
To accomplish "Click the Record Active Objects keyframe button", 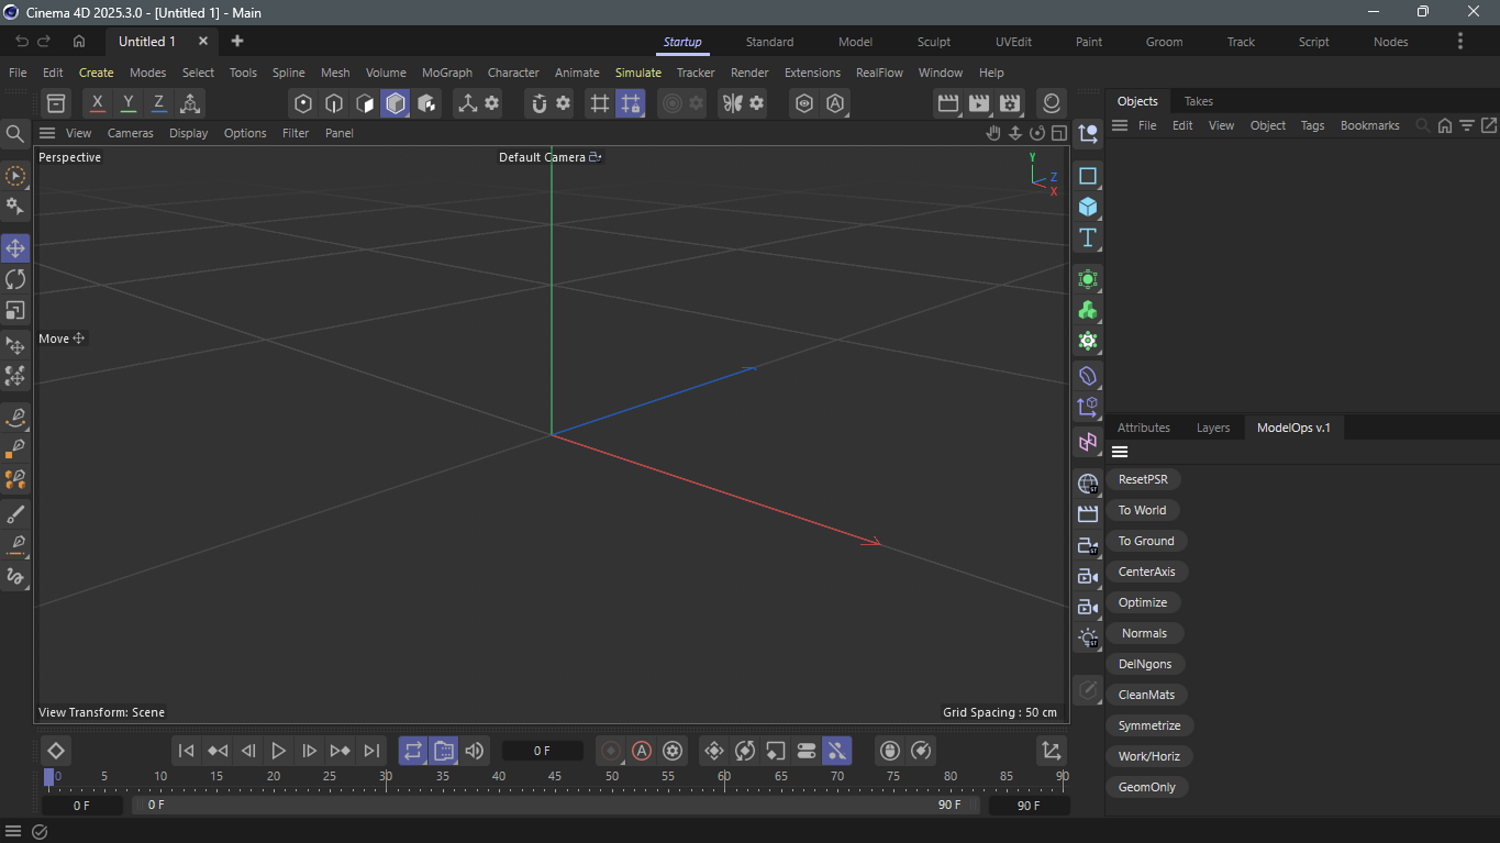I will coord(611,751).
